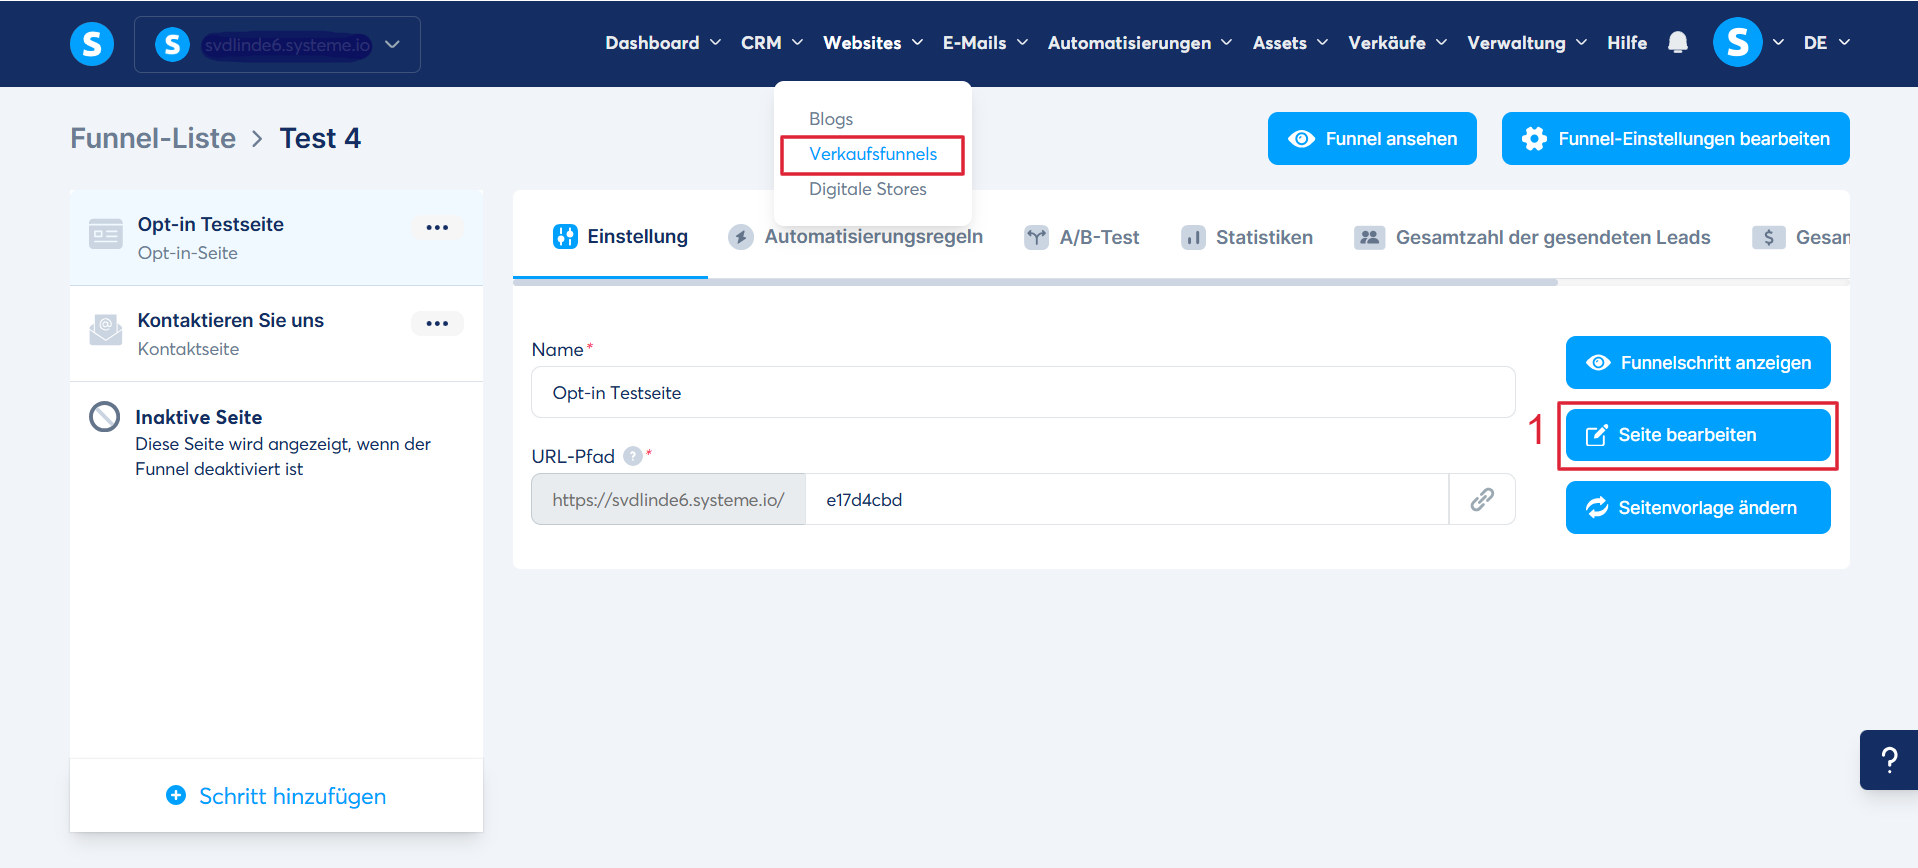Expand the chevron next to the profile avatar
The height and width of the screenshot is (868, 1918).
click(x=1778, y=43)
